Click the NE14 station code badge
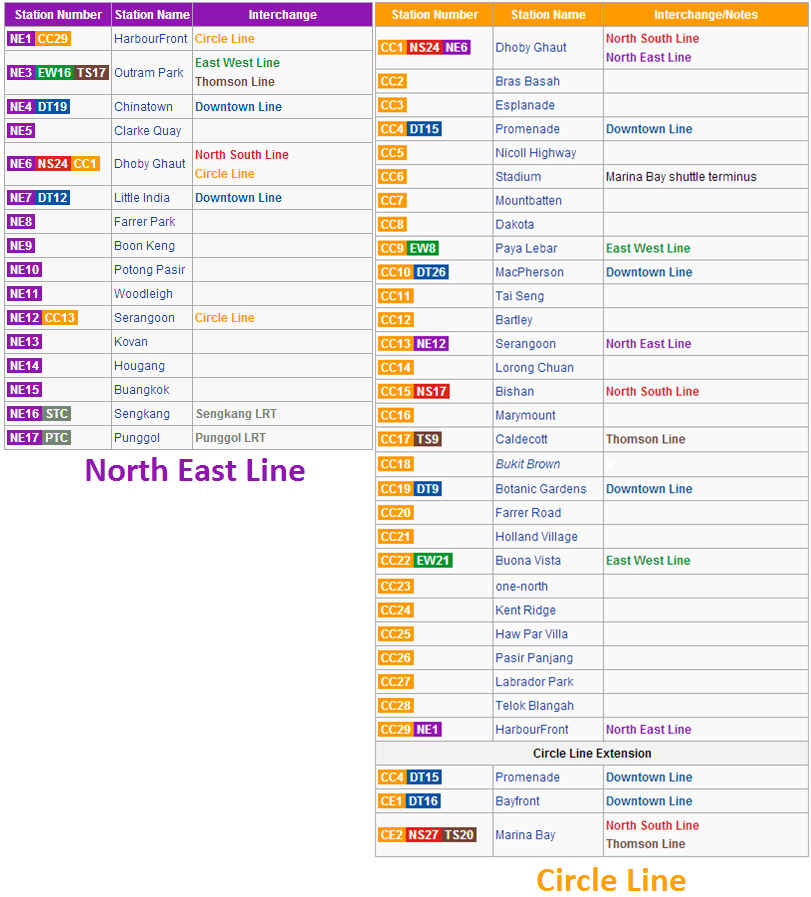 point(25,366)
